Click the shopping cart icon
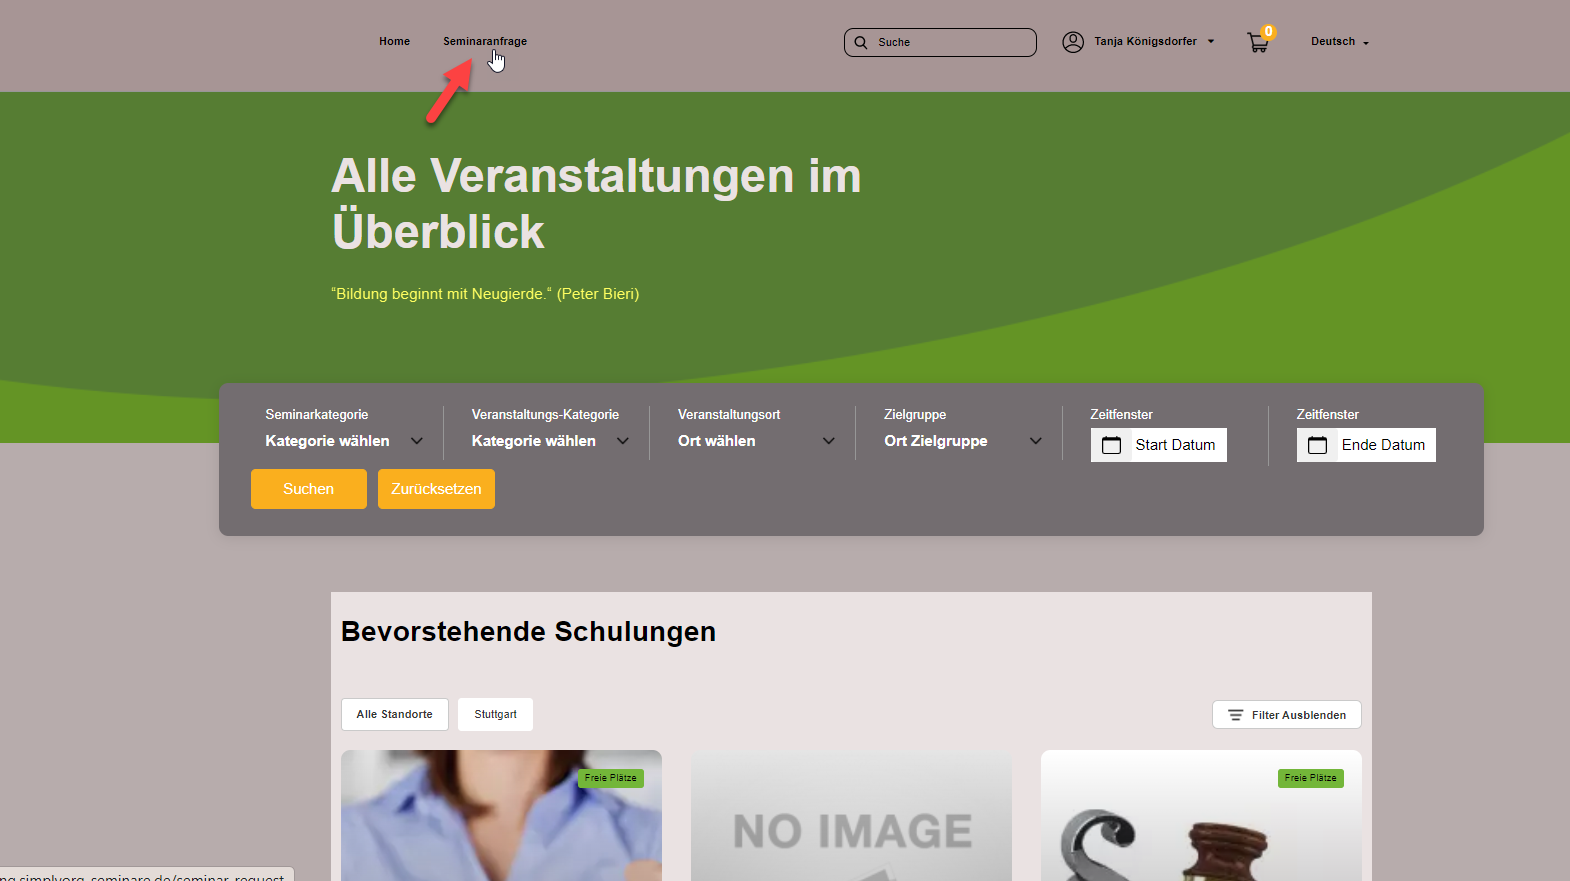This screenshot has height=881, width=1570. point(1257,43)
